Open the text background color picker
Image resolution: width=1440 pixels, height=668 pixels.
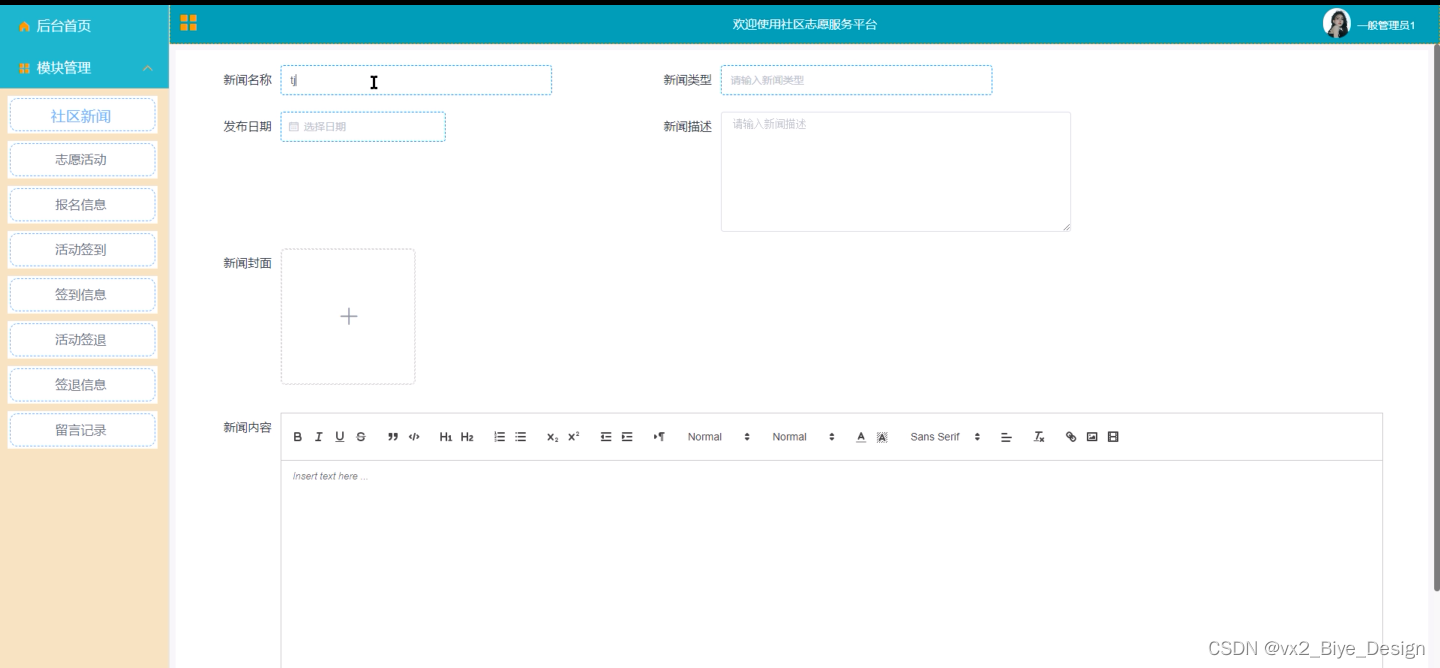click(882, 437)
